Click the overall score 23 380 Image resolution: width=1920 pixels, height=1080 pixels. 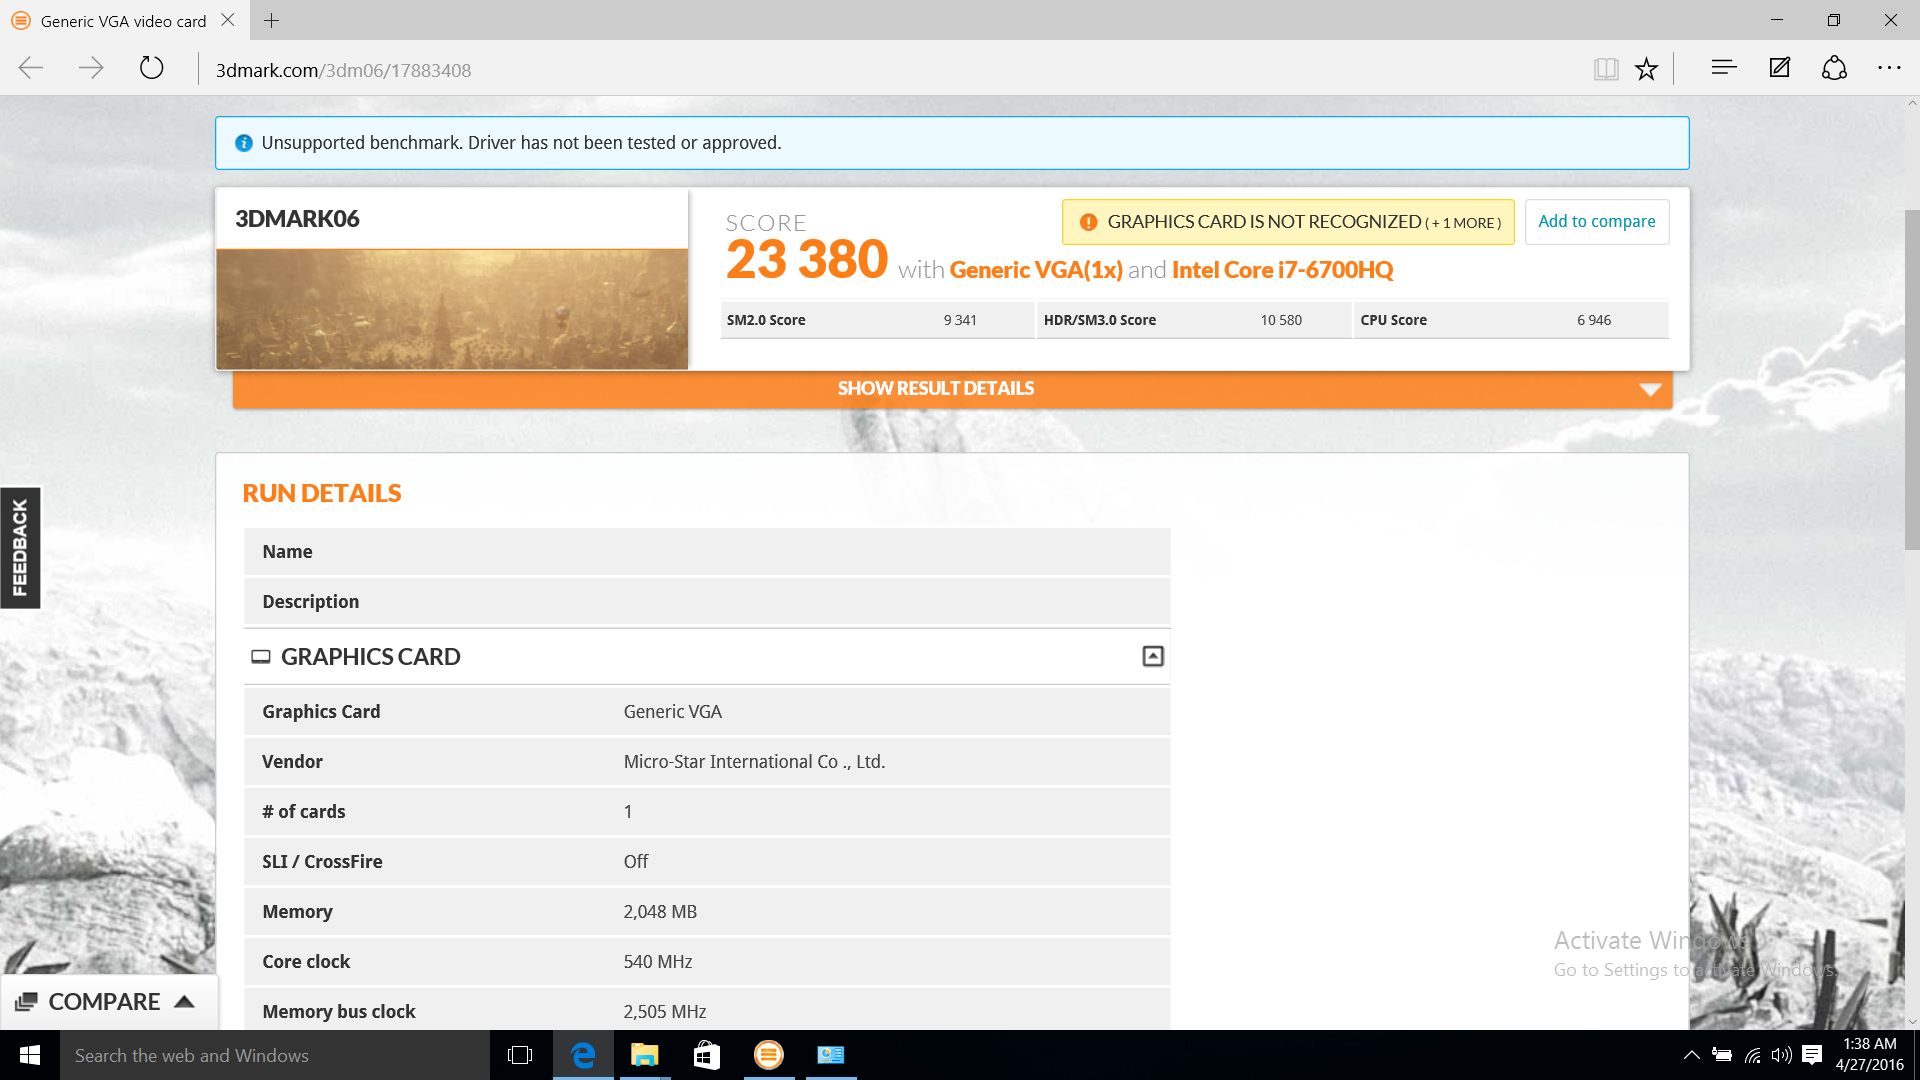pos(807,259)
